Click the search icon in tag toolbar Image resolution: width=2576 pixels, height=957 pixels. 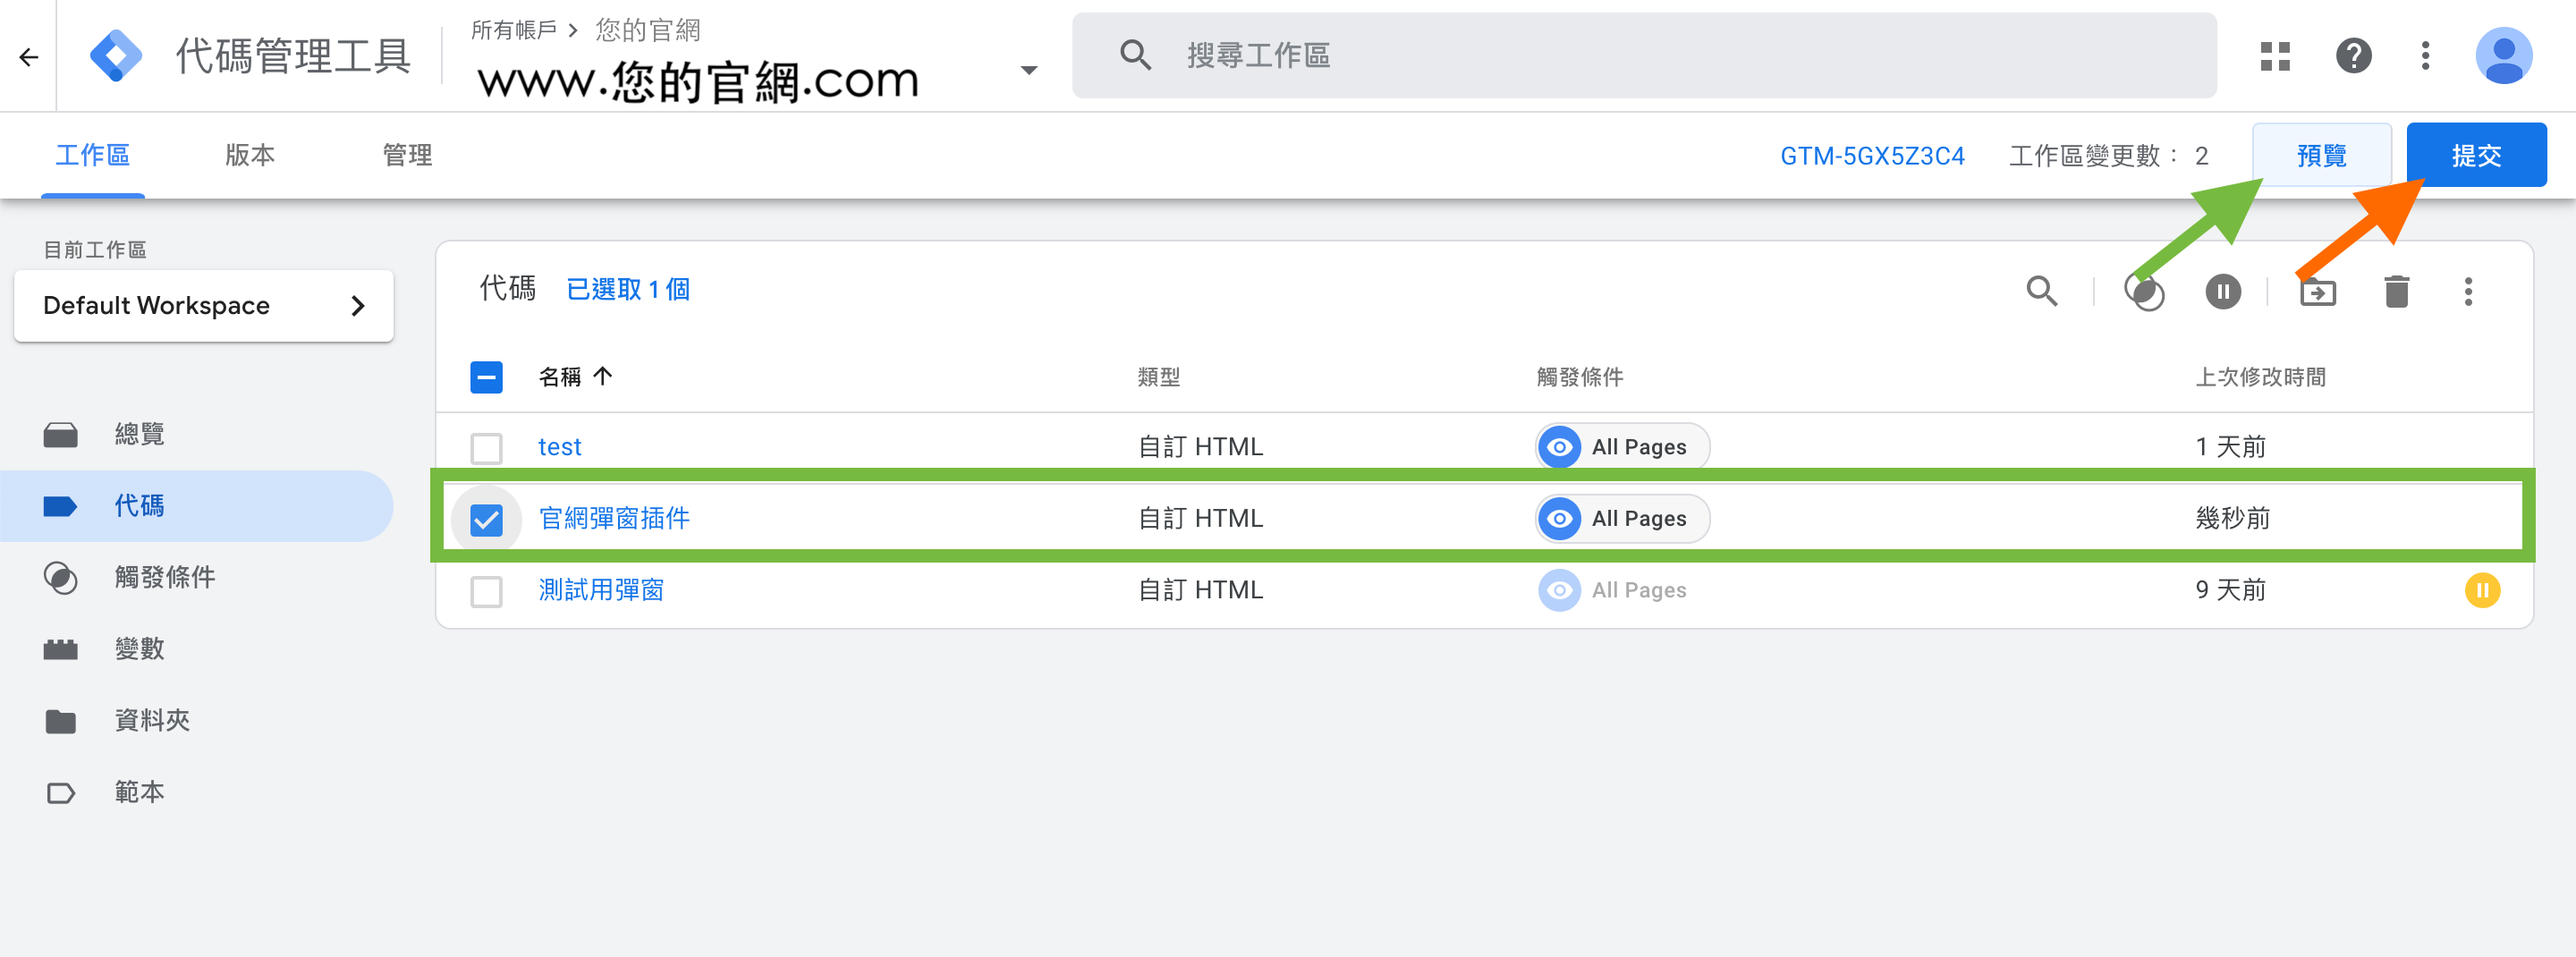(x=2041, y=291)
